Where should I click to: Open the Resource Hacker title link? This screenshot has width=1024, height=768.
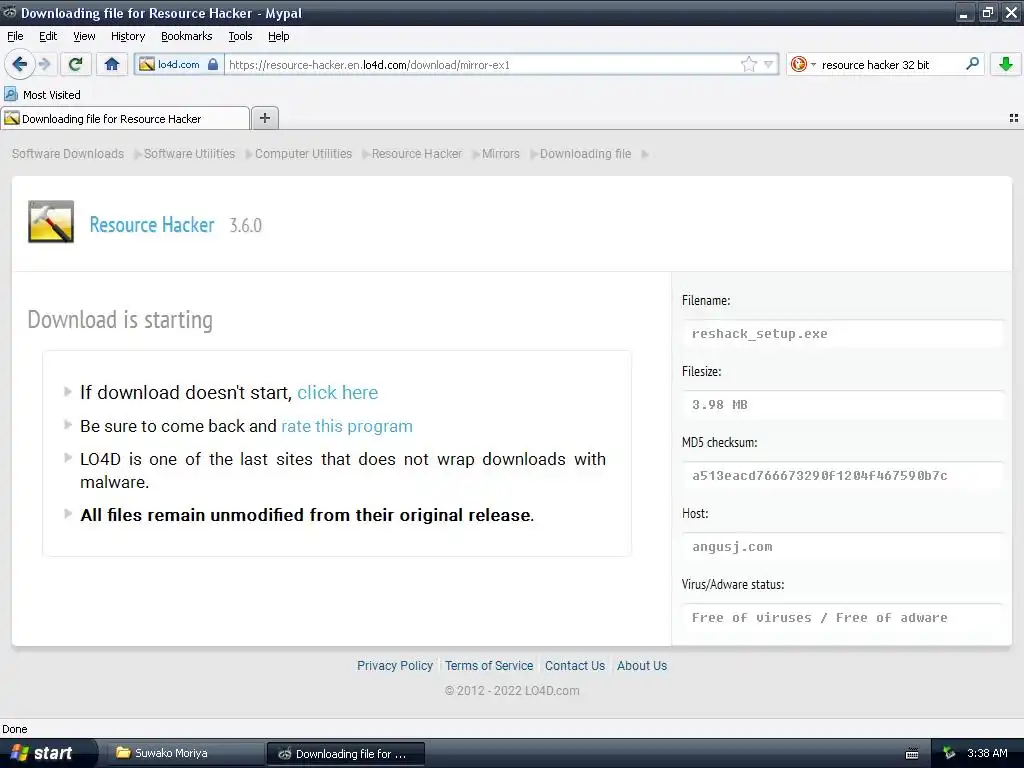tap(152, 225)
